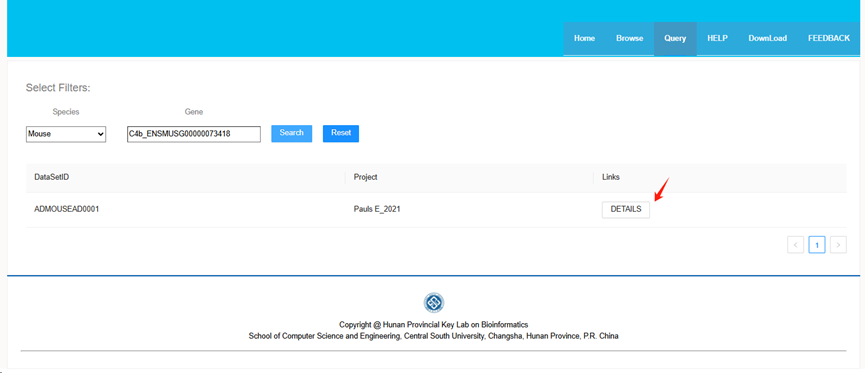The height and width of the screenshot is (373, 865).
Task: Click the Select Filters heading
Action: click(x=58, y=88)
